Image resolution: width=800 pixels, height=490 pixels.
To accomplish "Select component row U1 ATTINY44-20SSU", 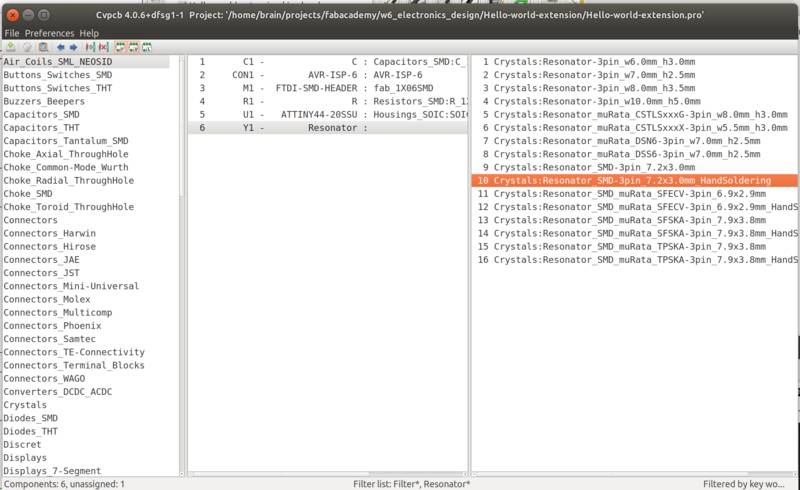I will [x=328, y=115].
